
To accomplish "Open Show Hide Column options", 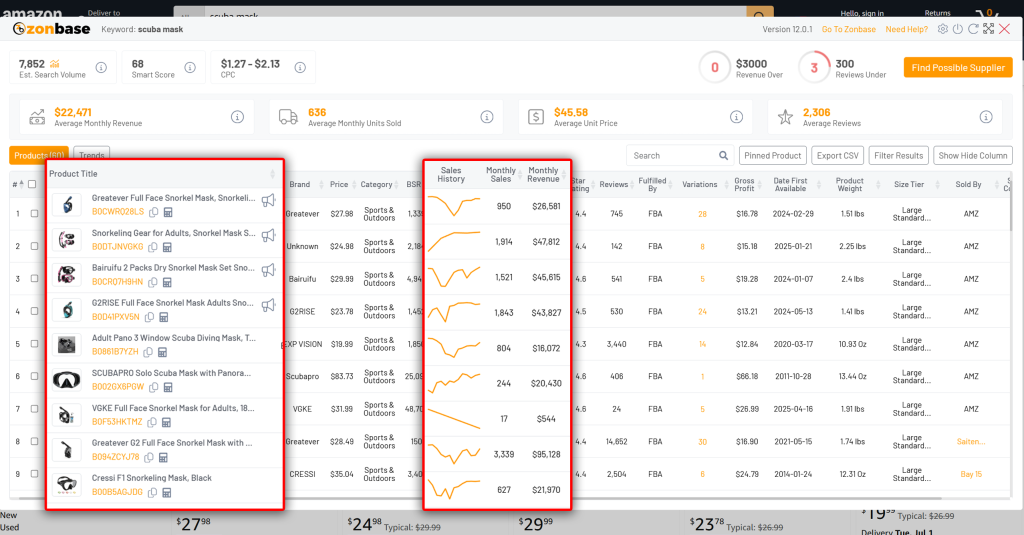I will [973, 155].
